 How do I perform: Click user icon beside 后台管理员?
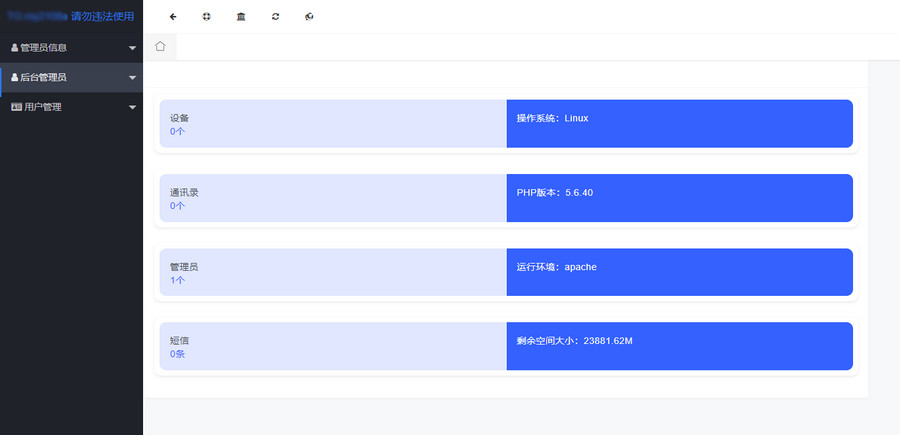point(14,78)
